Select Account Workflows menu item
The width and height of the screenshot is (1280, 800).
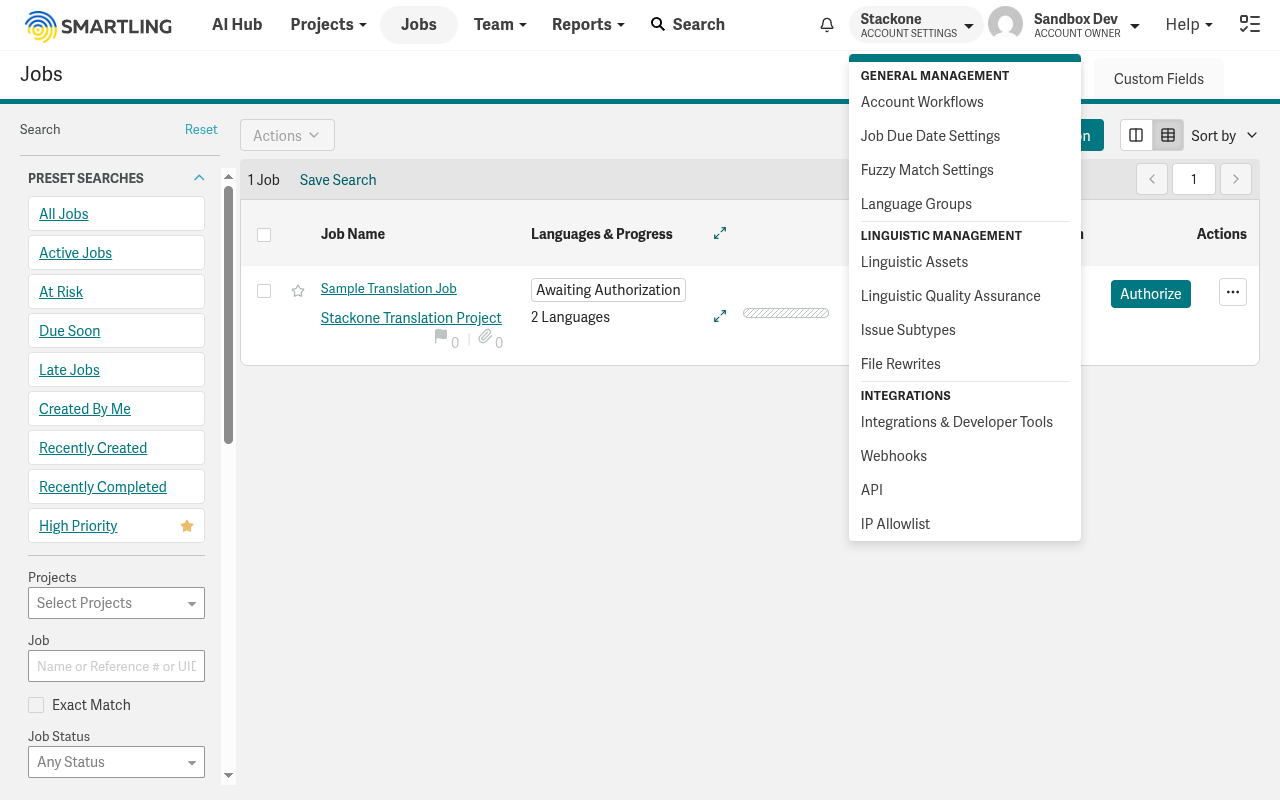922,102
